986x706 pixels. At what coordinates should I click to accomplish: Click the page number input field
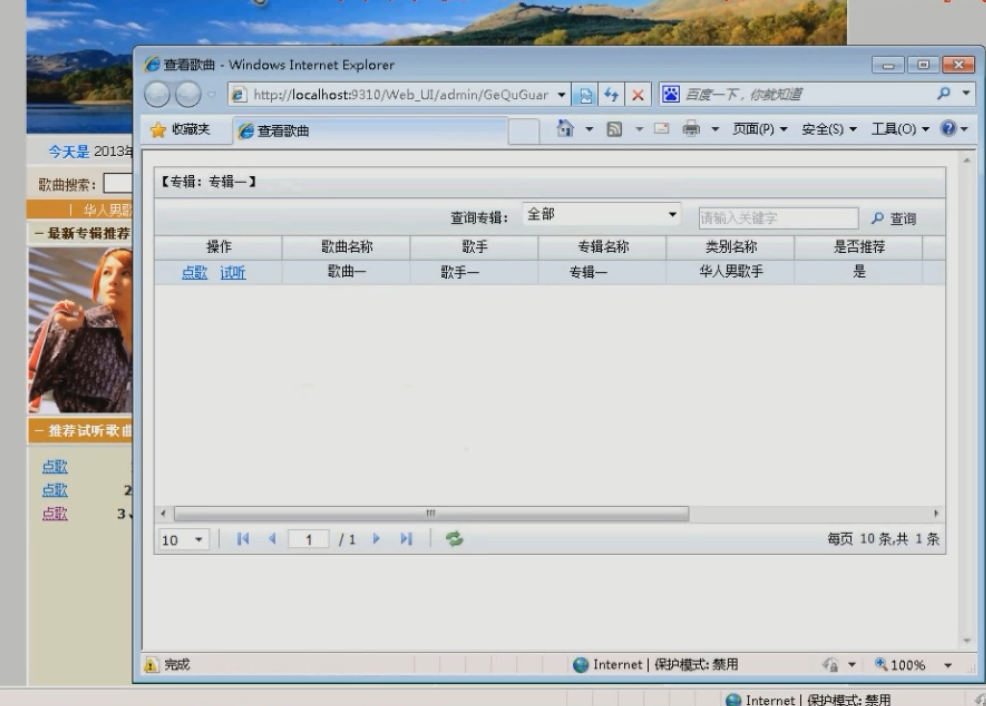(x=308, y=539)
